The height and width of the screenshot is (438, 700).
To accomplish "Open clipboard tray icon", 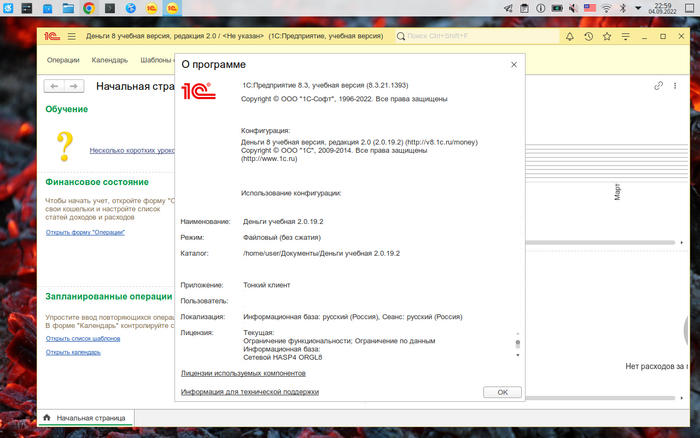I will click(525, 8).
